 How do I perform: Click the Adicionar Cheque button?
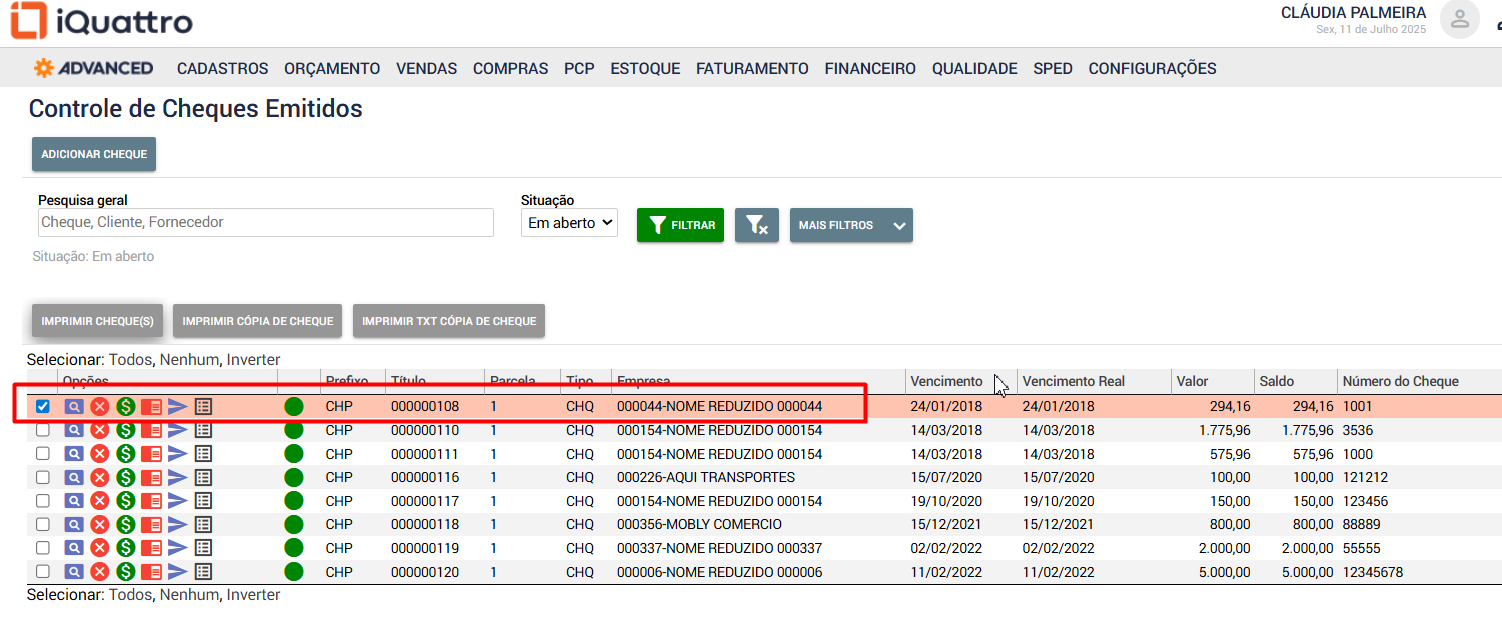(94, 155)
